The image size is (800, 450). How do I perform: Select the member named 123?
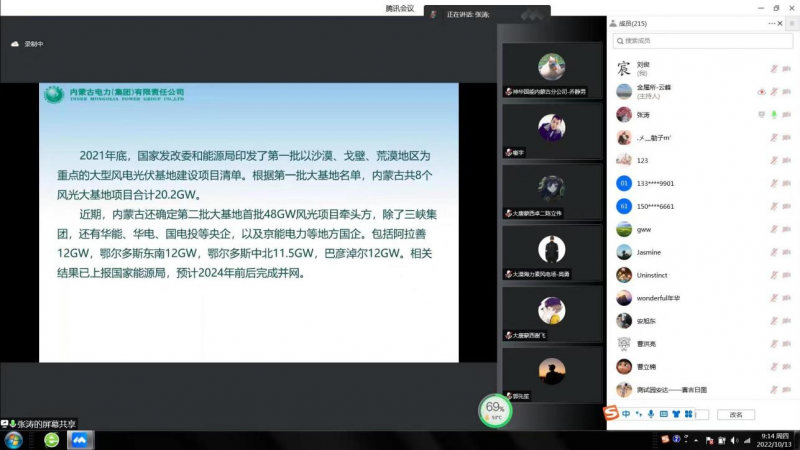point(703,160)
